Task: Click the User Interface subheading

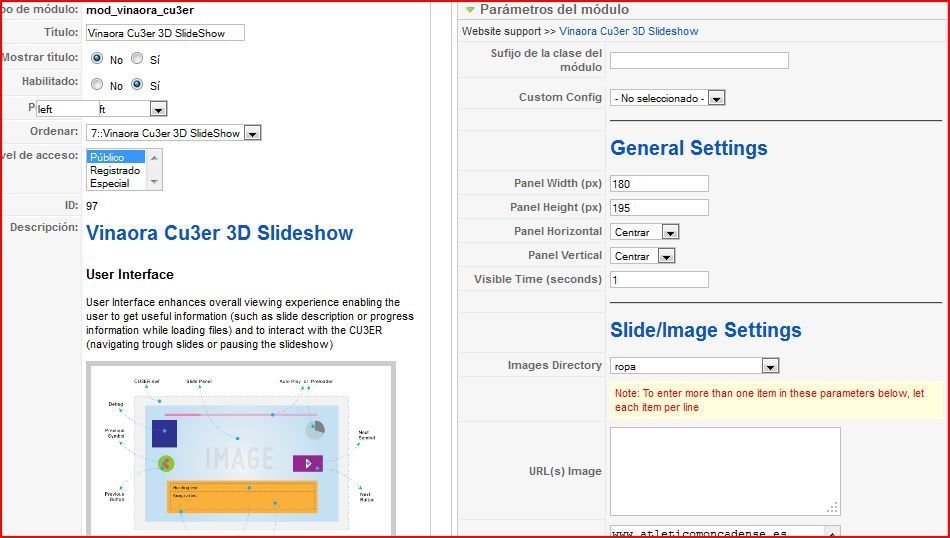Action: click(130, 274)
